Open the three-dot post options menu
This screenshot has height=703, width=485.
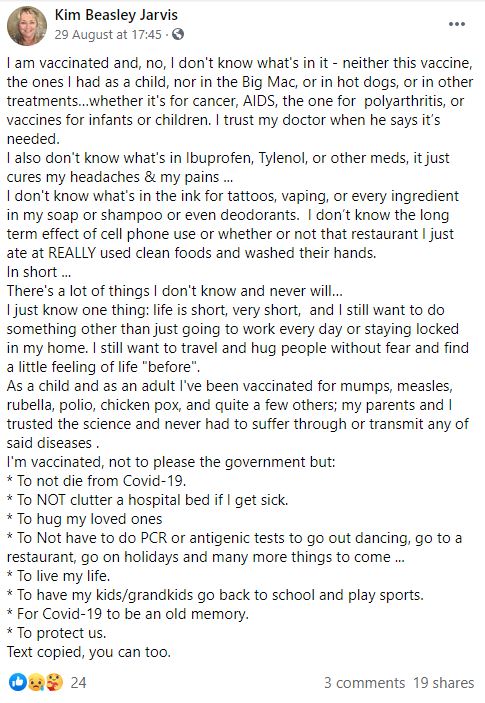click(x=457, y=24)
